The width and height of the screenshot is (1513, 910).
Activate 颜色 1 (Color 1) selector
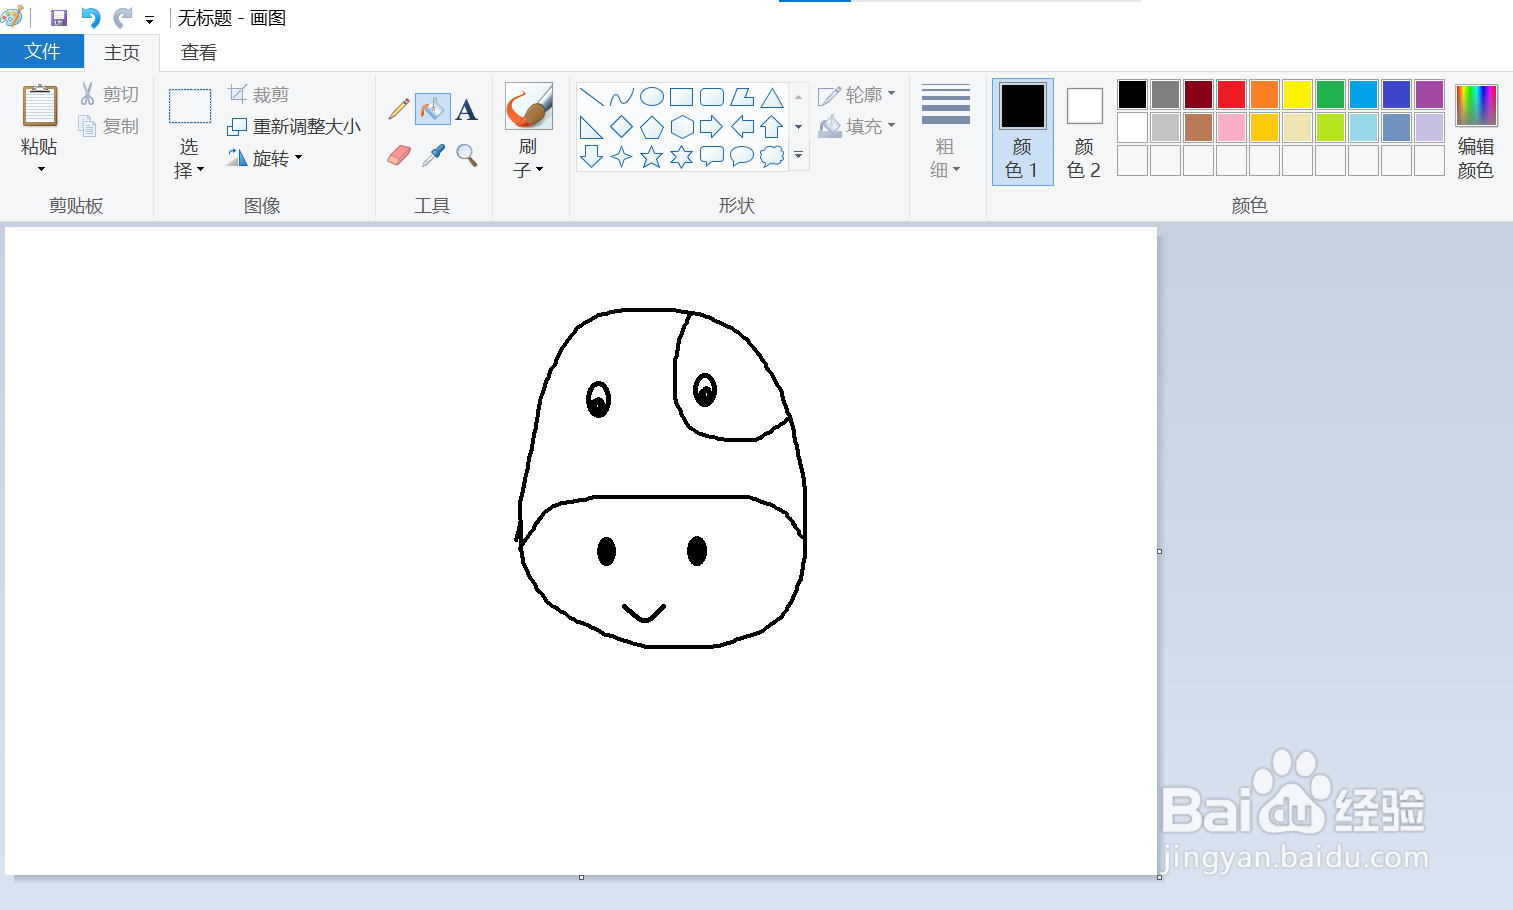(1022, 132)
